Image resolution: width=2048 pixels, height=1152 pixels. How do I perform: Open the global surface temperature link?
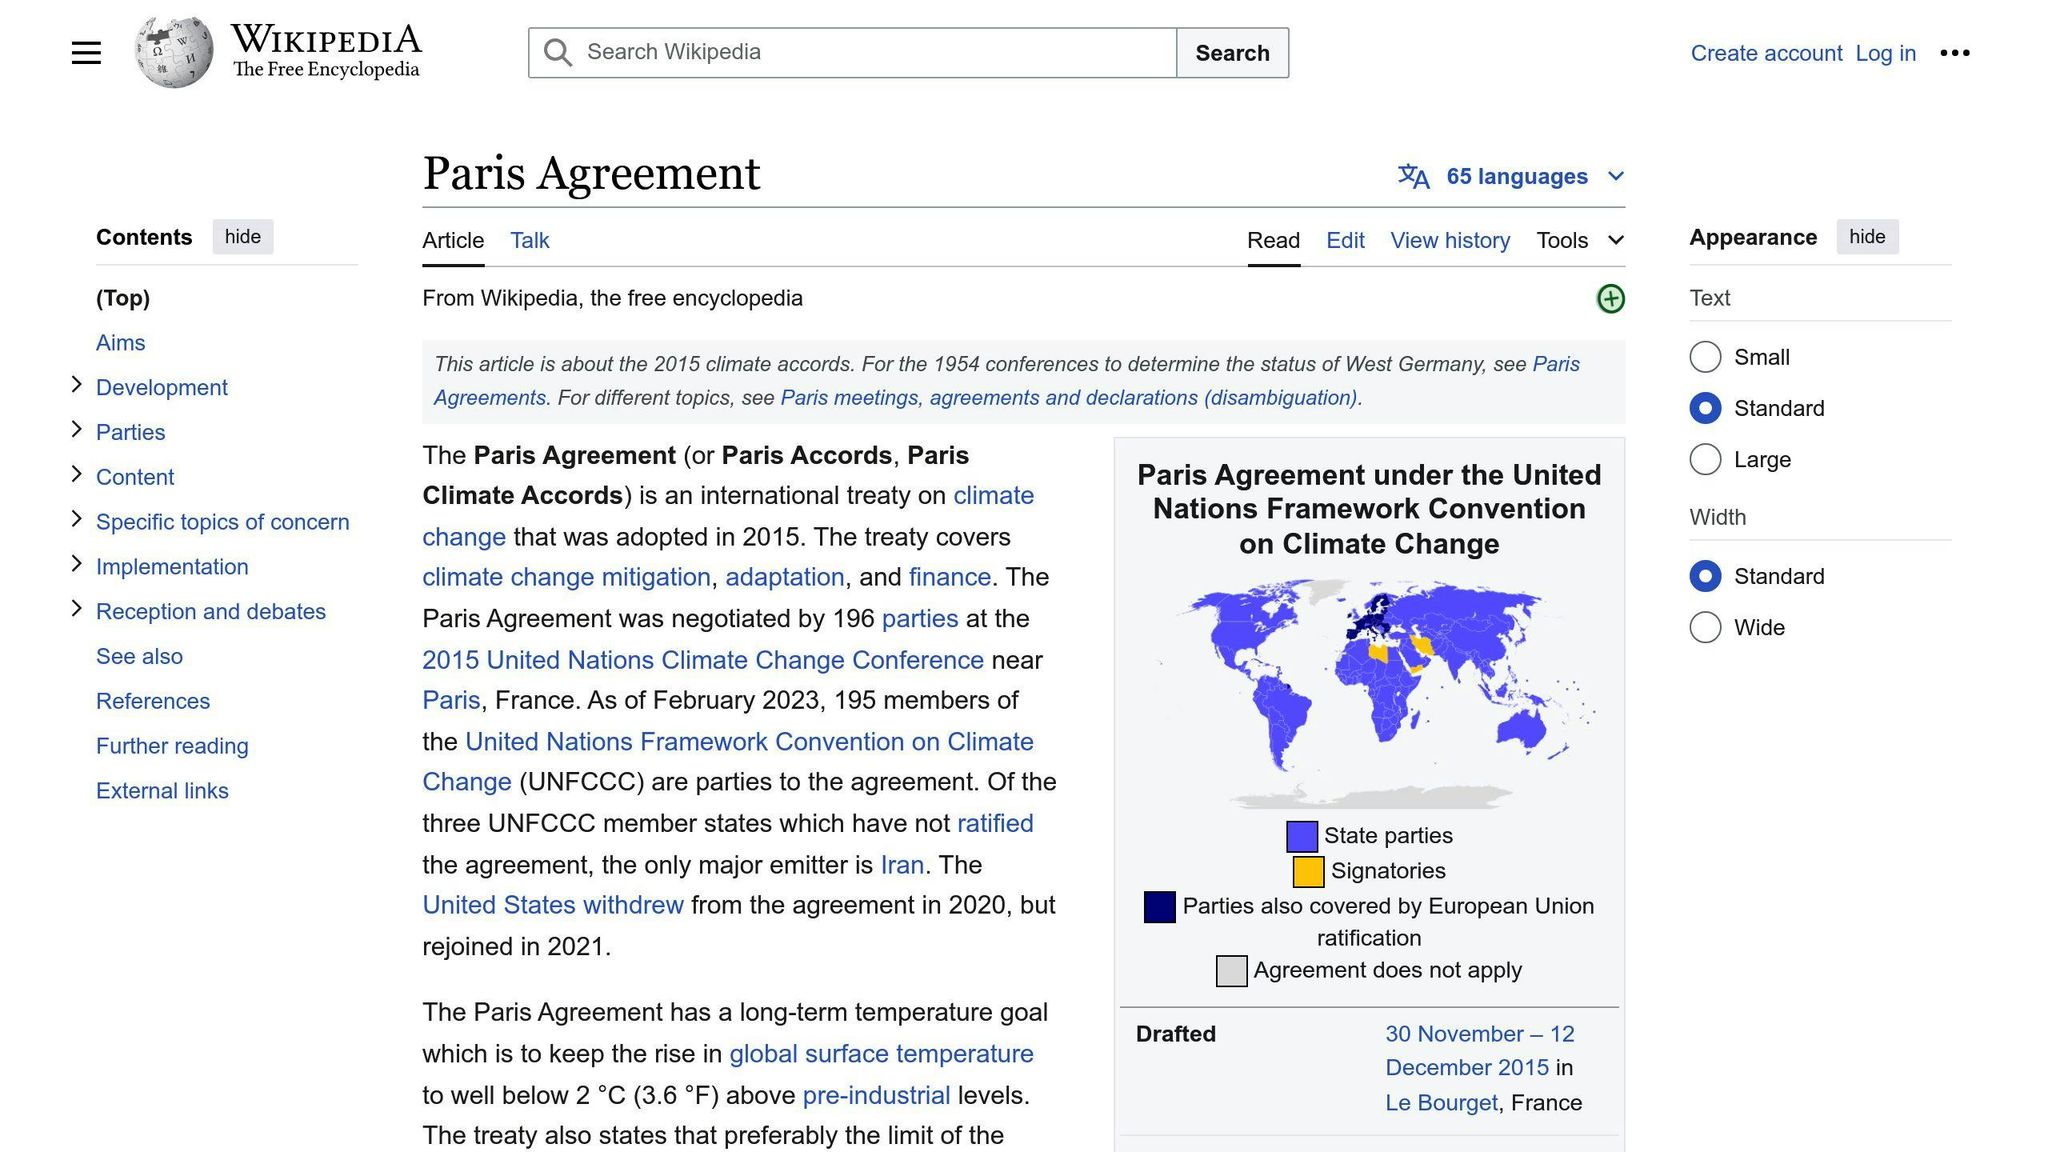tap(881, 1054)
